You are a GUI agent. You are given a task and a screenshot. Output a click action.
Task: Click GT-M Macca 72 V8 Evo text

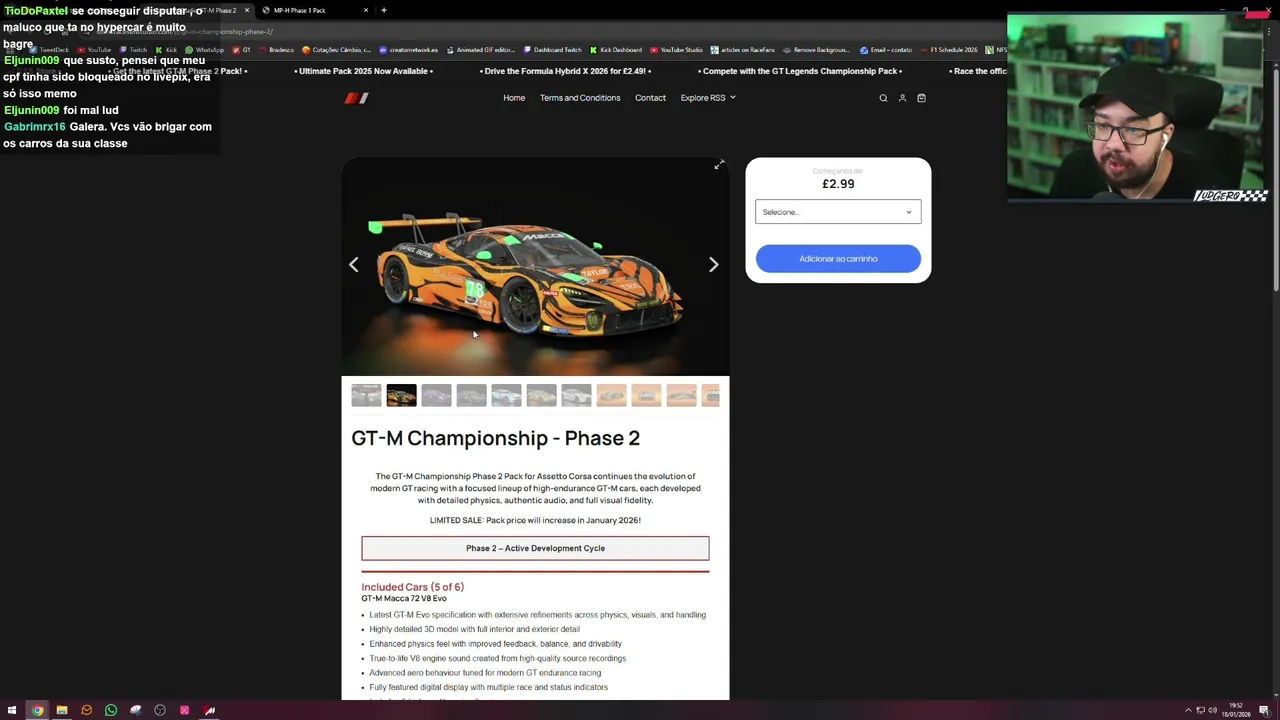tap(404, 598)
